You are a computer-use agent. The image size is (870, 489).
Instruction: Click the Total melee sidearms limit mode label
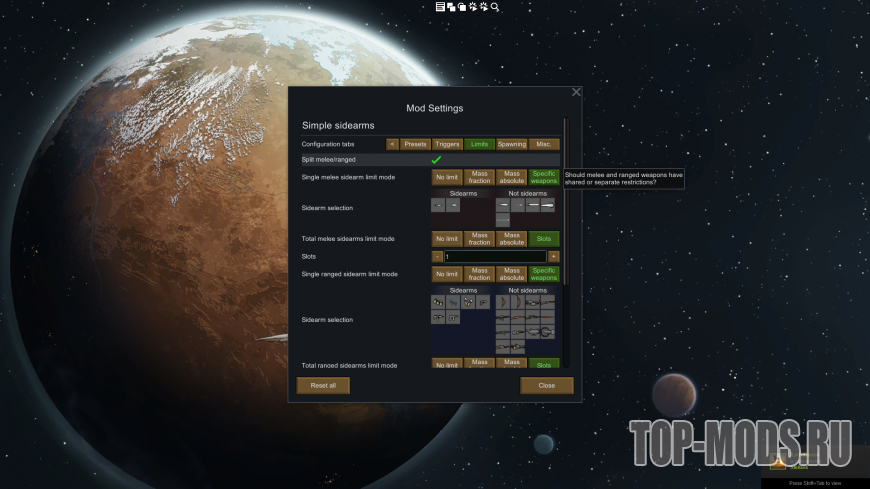(348, 239)
